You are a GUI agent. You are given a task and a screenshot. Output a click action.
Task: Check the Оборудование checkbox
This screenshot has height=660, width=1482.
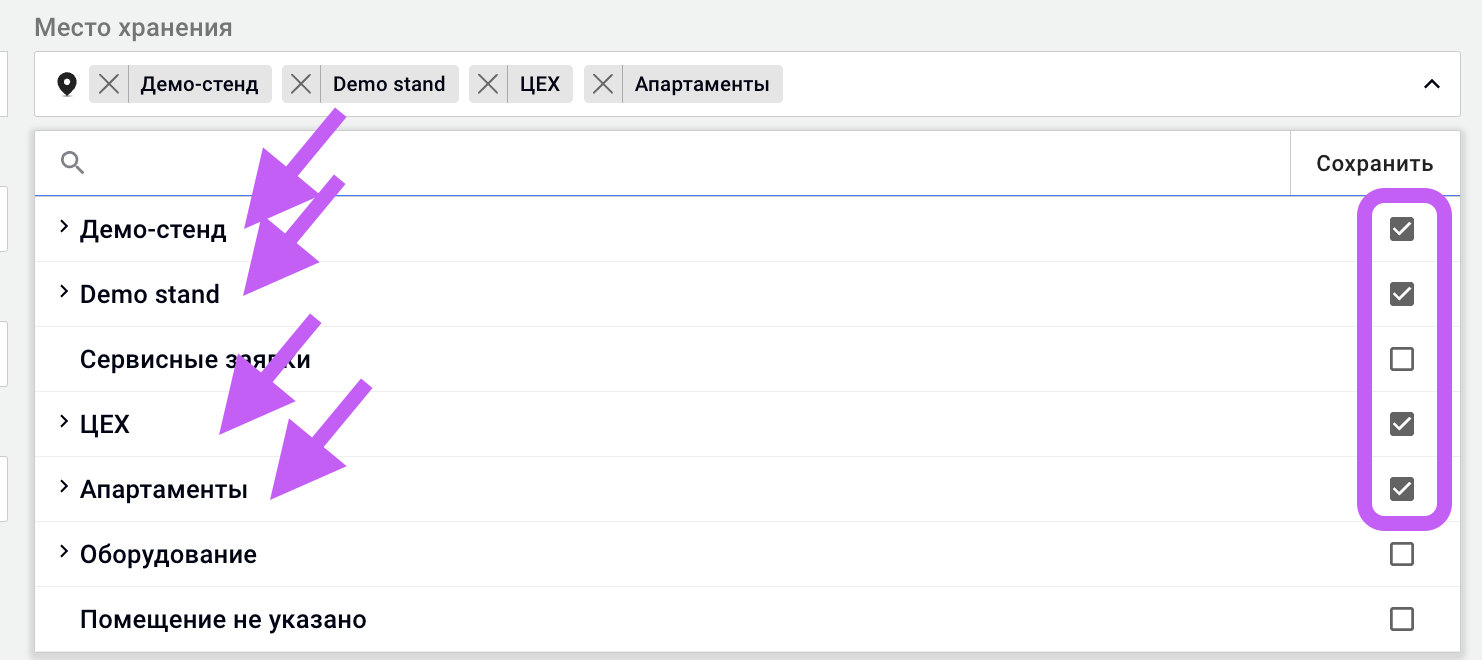point(1402,554)
